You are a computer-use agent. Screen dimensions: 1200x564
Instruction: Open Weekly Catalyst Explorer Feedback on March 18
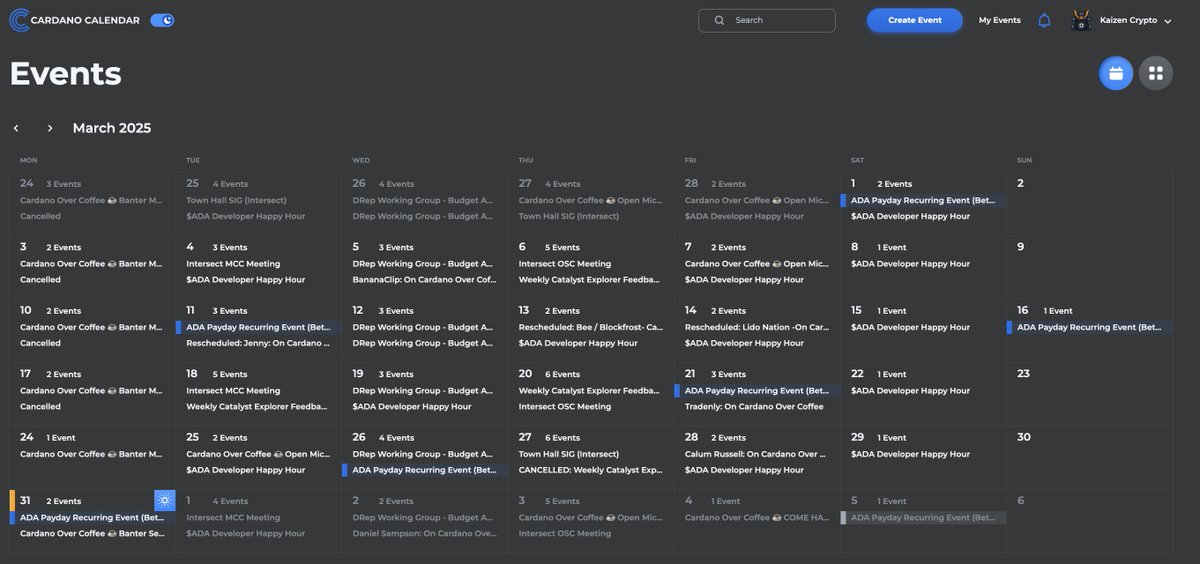tap(258, 407)
